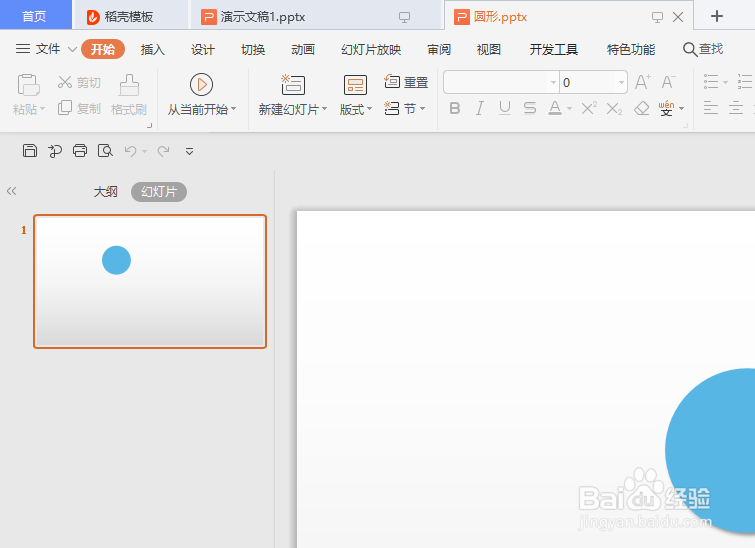
Task: Click the Print icon in quick toolbar
Action: (x=80, y=151)
